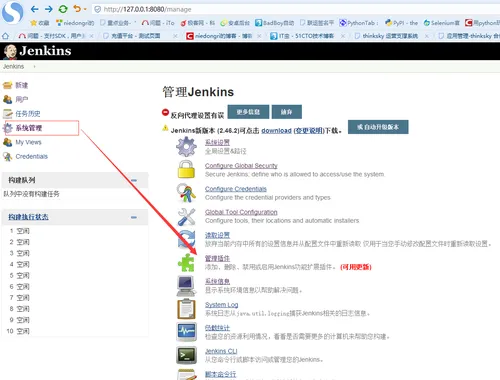Open the Jenkins CLI link

tap(221, 351)
